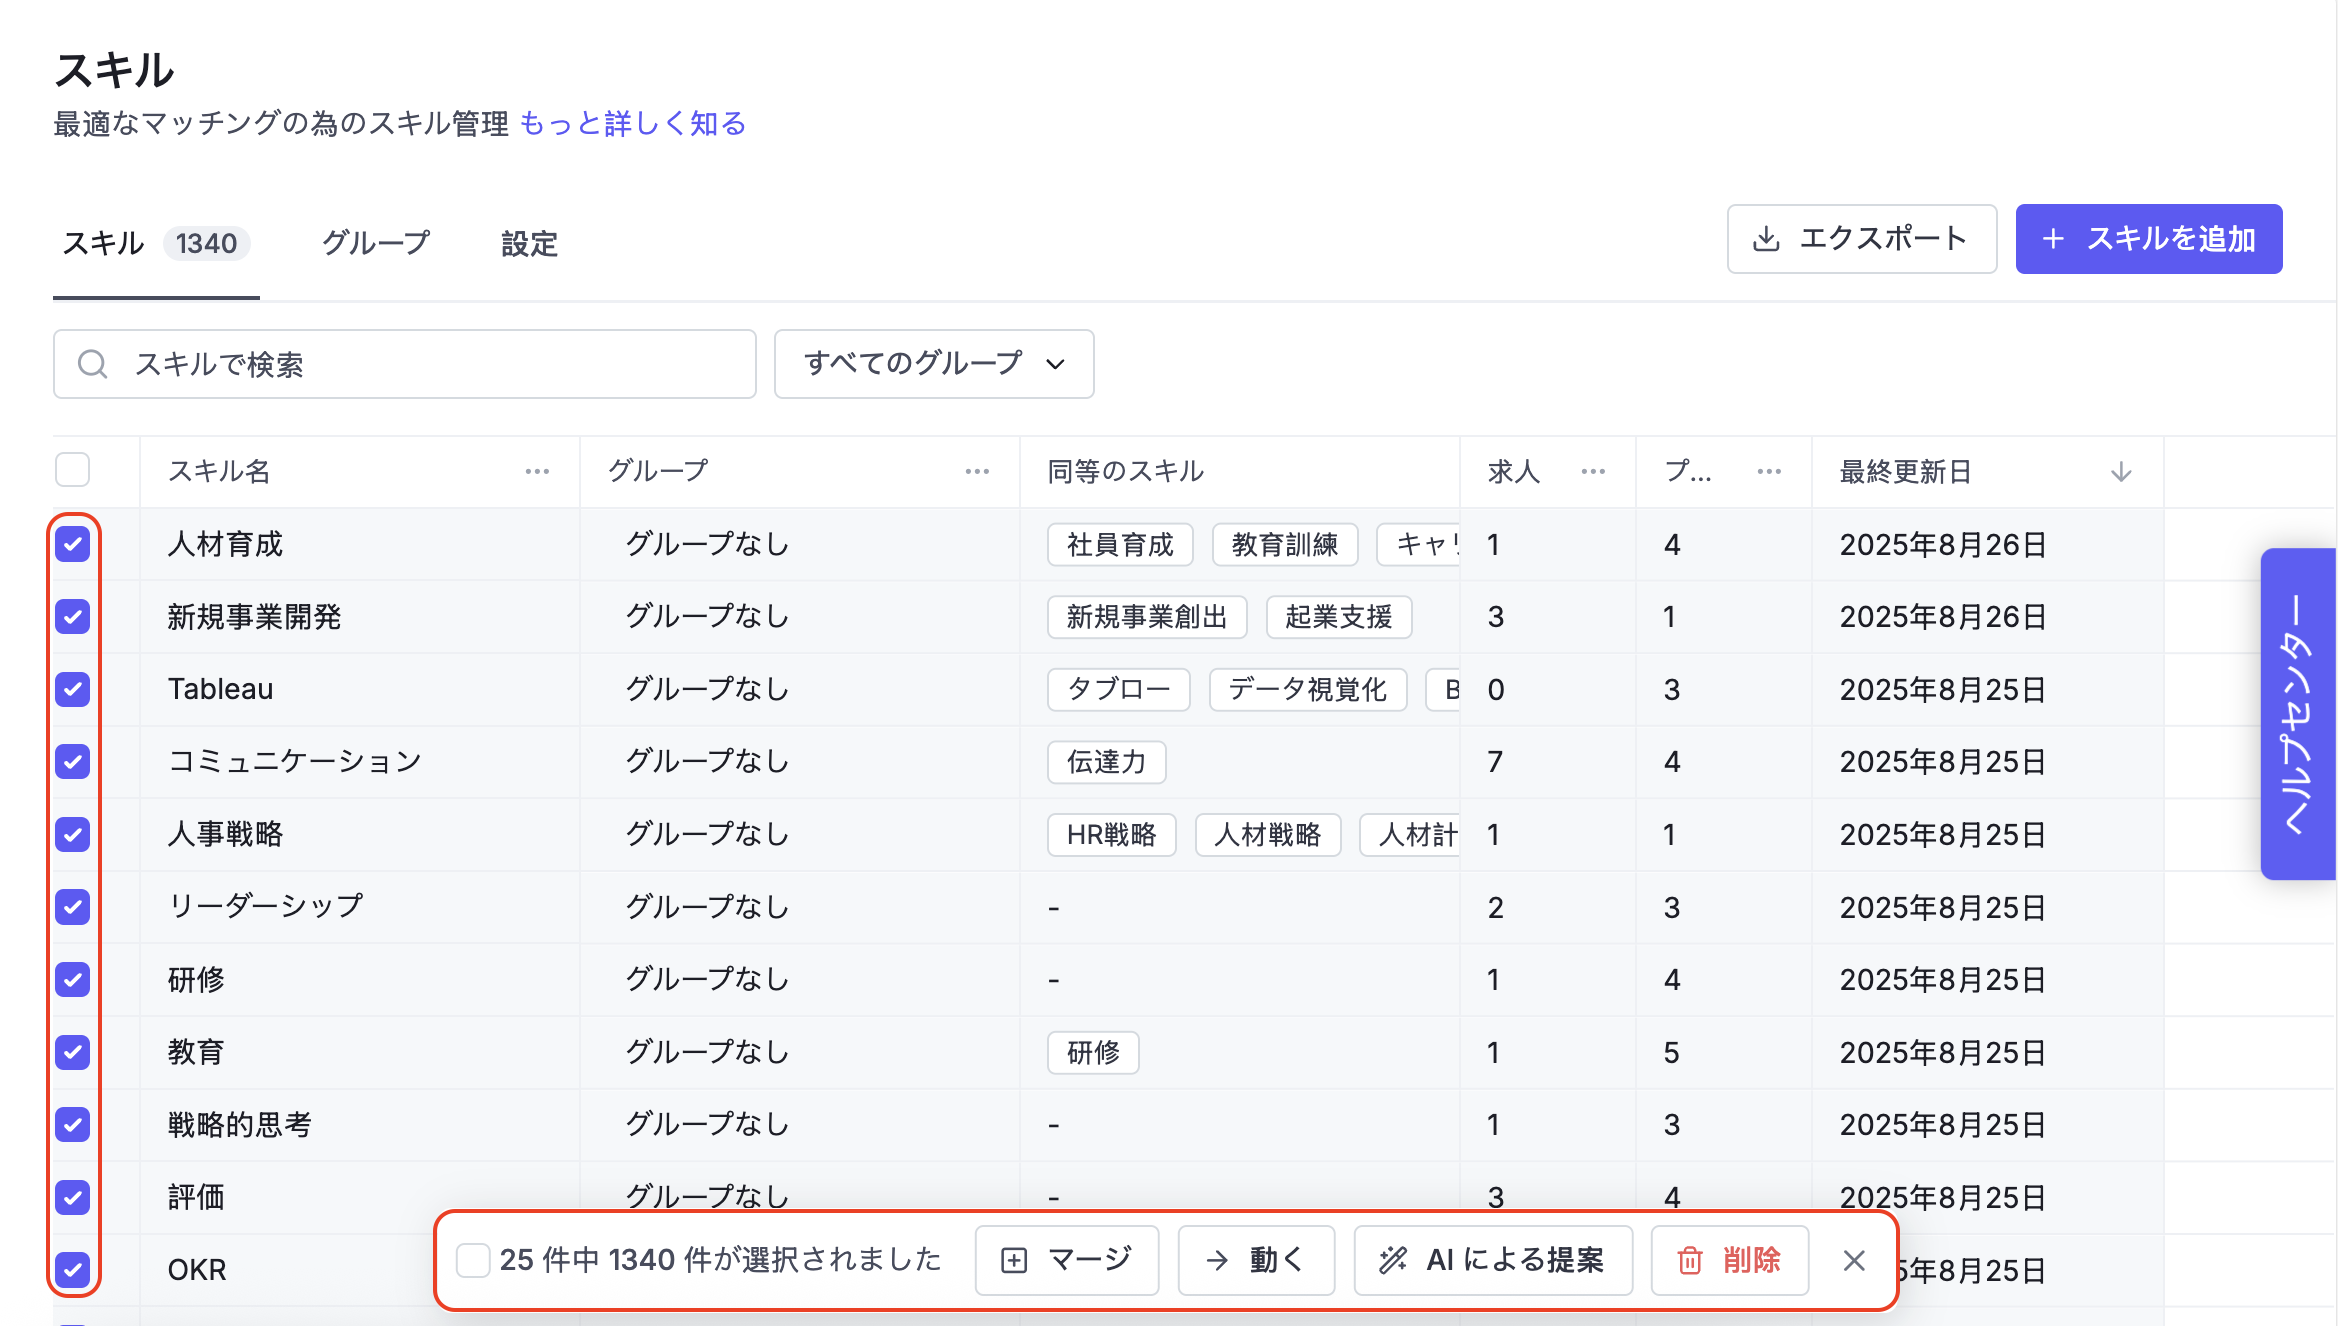Uncheck the 人材育成 row checkbox
Screen dimensions: 2338x1326
pyautogui.click(x=73, y=544)
